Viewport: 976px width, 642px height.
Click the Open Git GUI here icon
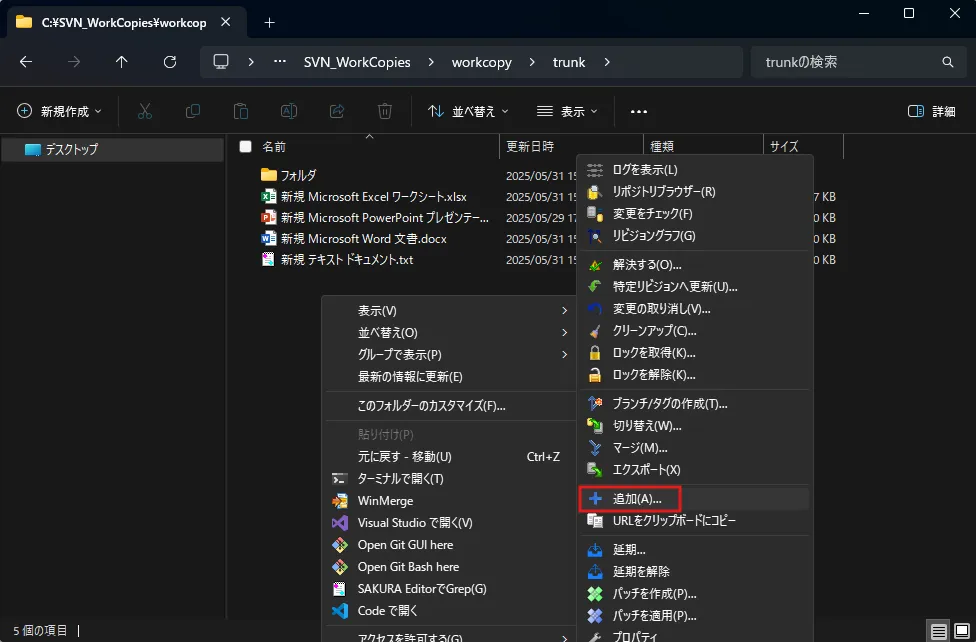pos(340,545)
